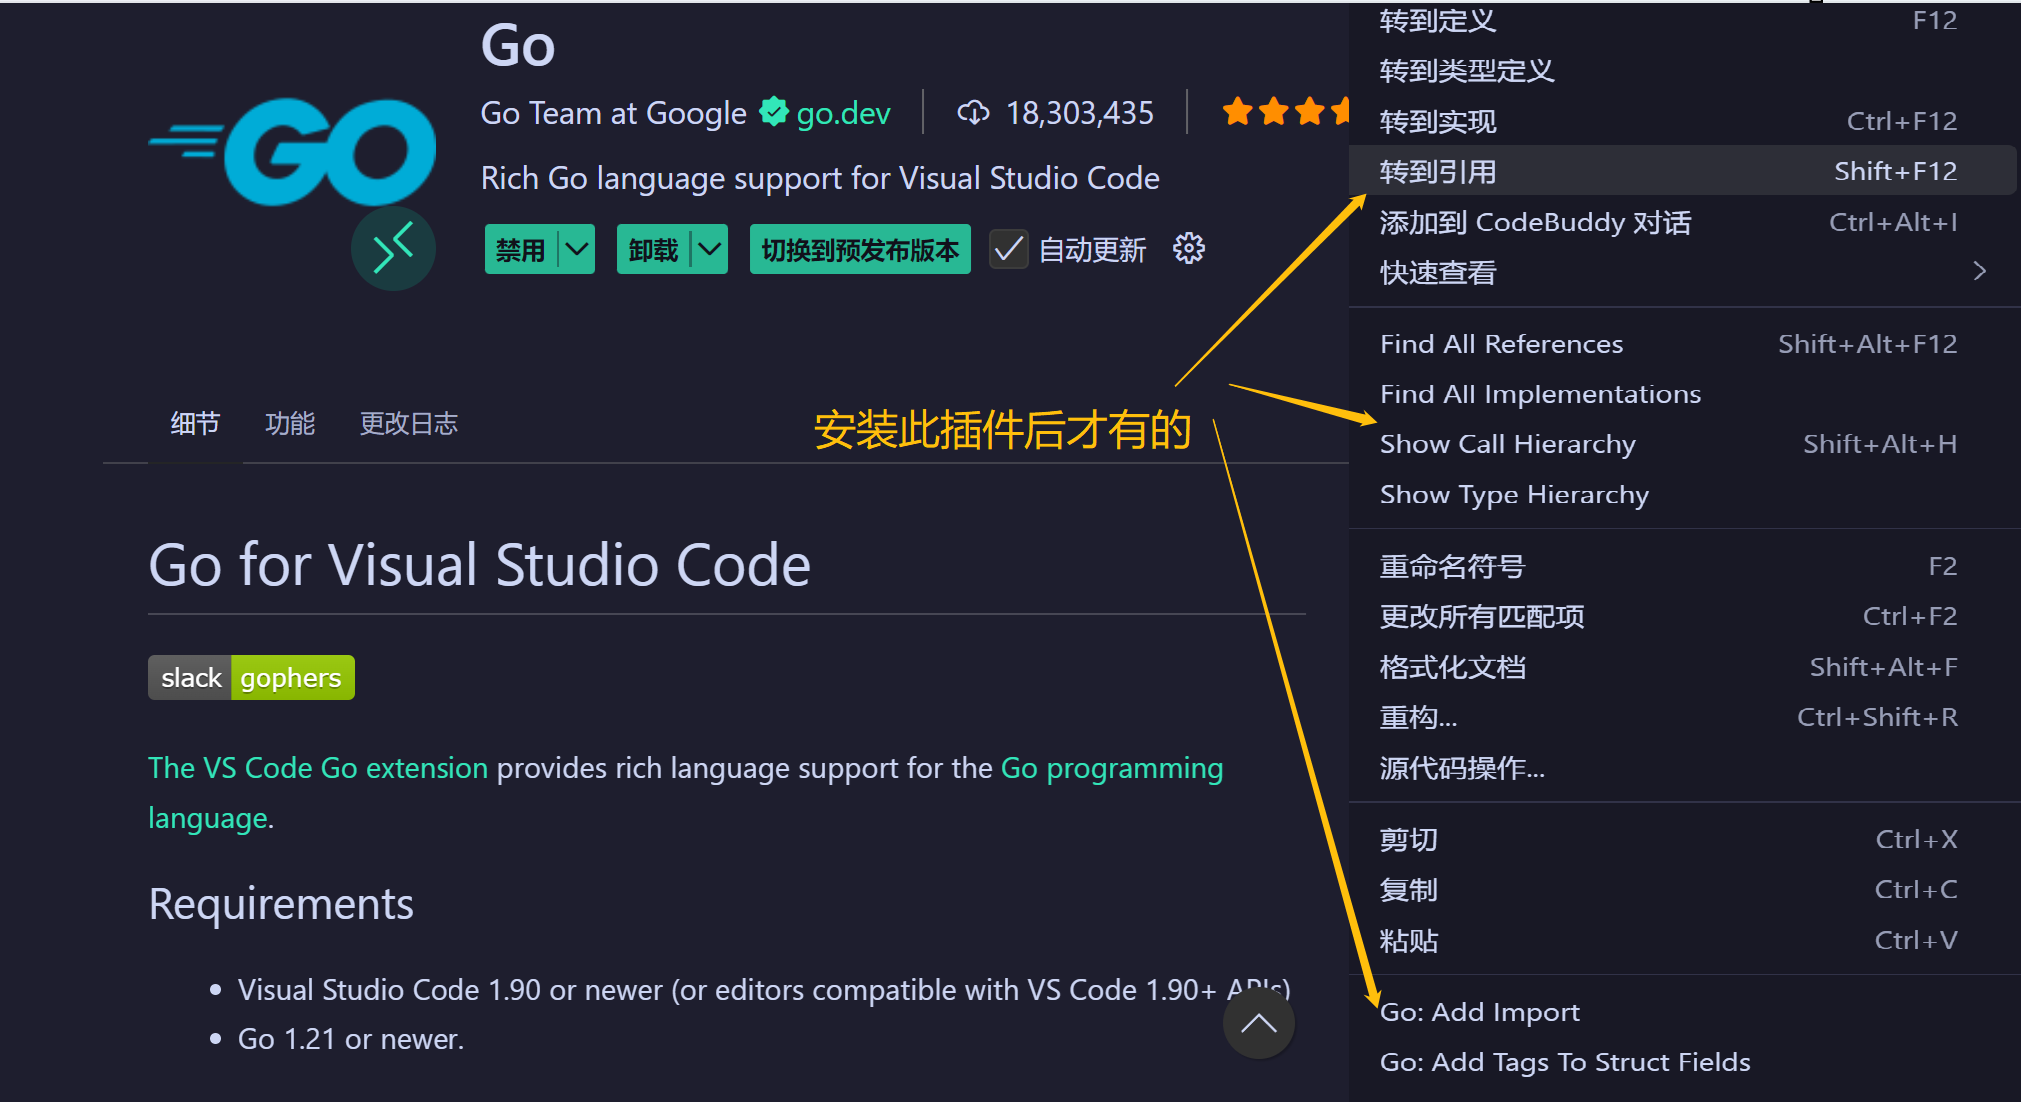Expand the 快速查看 submenu arrow
Image resolution: width=2021 pixels, height=1102 pixels.
[x=1979, y=272]
